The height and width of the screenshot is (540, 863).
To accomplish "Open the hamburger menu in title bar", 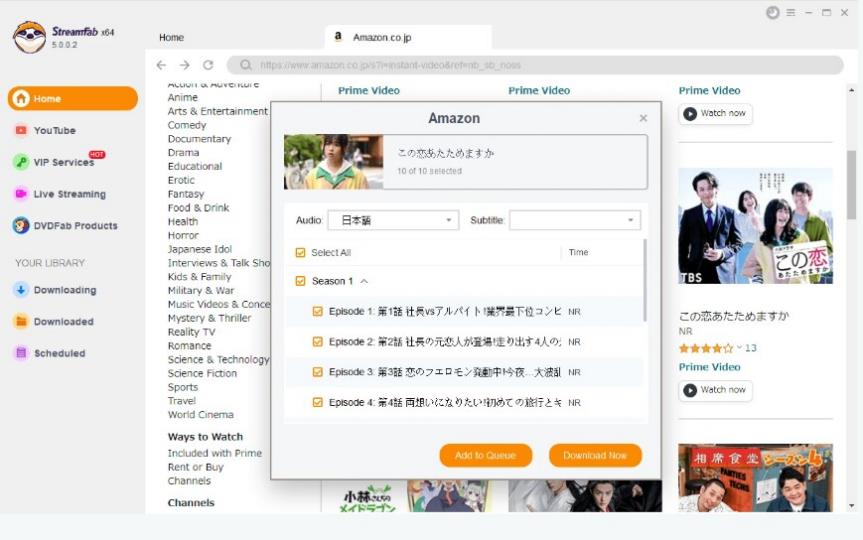I will (791, 13).
